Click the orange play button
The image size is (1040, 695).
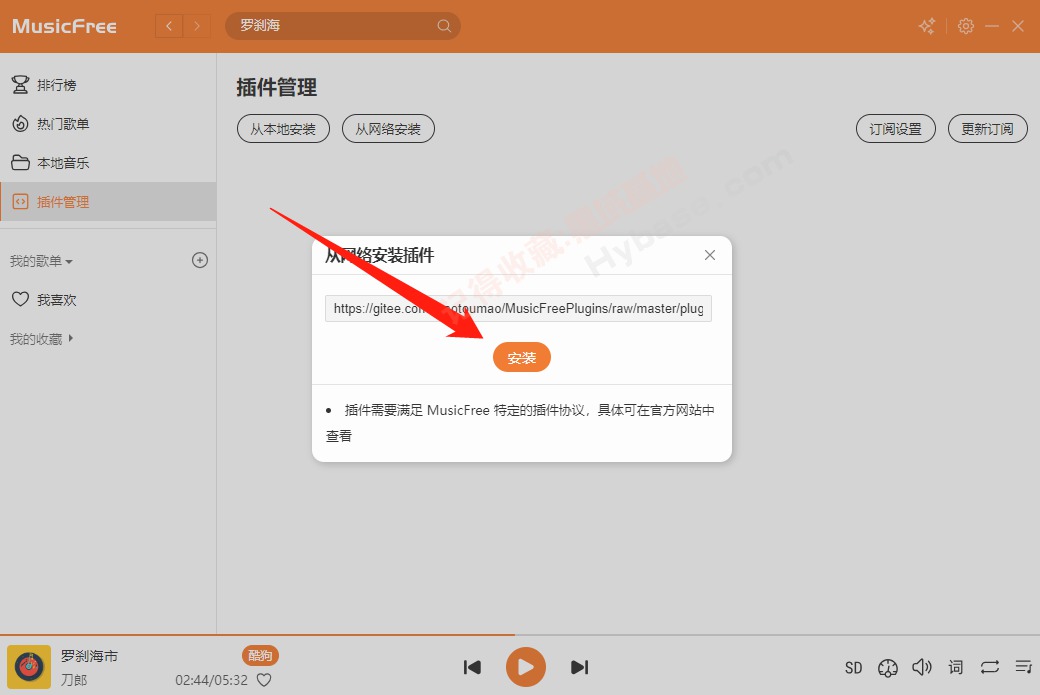525,666
